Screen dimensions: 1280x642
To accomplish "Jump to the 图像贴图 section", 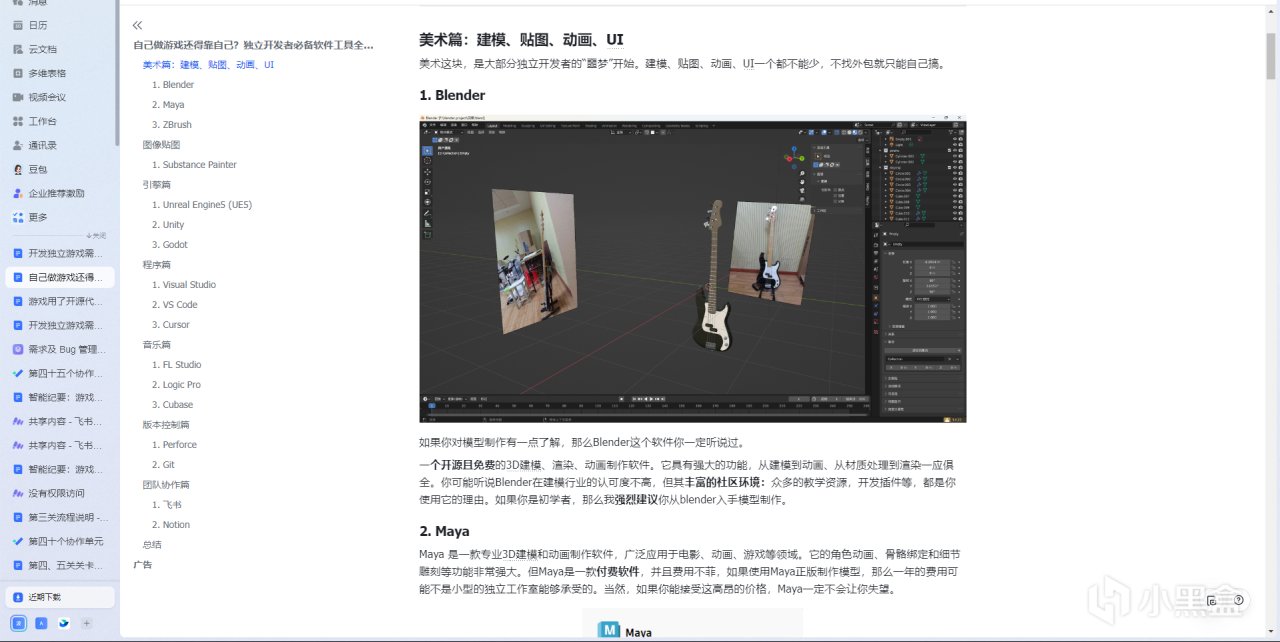I will coord(161,145).
